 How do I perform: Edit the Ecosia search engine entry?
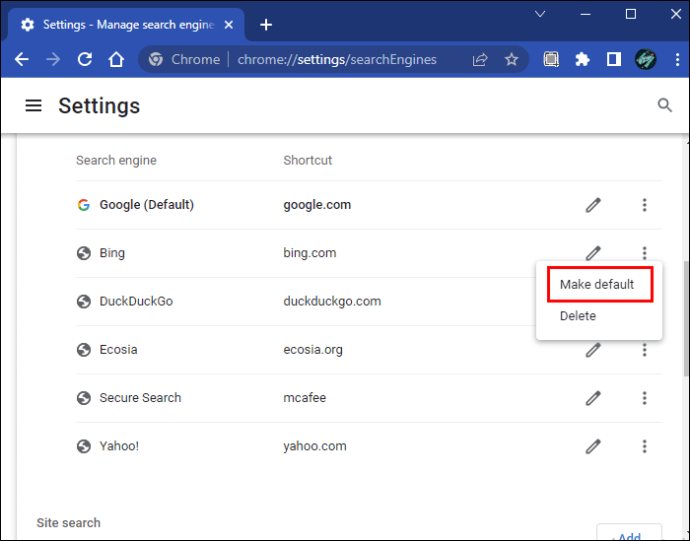click(x=593, y=350)
